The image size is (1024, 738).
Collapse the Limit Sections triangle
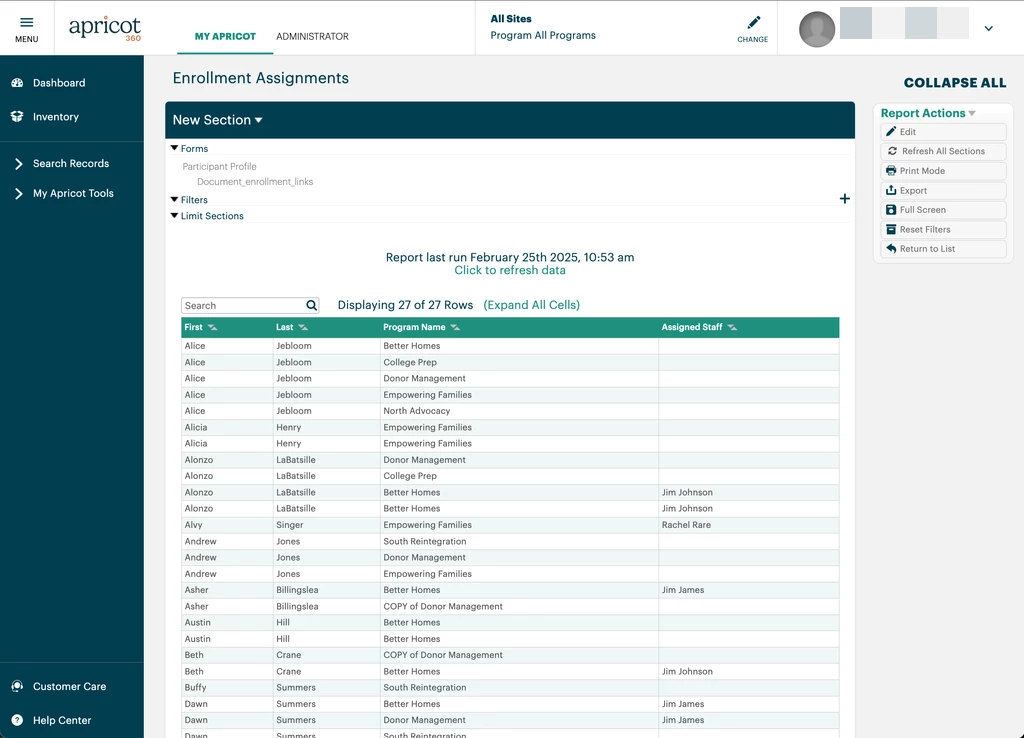click(174, 216)
